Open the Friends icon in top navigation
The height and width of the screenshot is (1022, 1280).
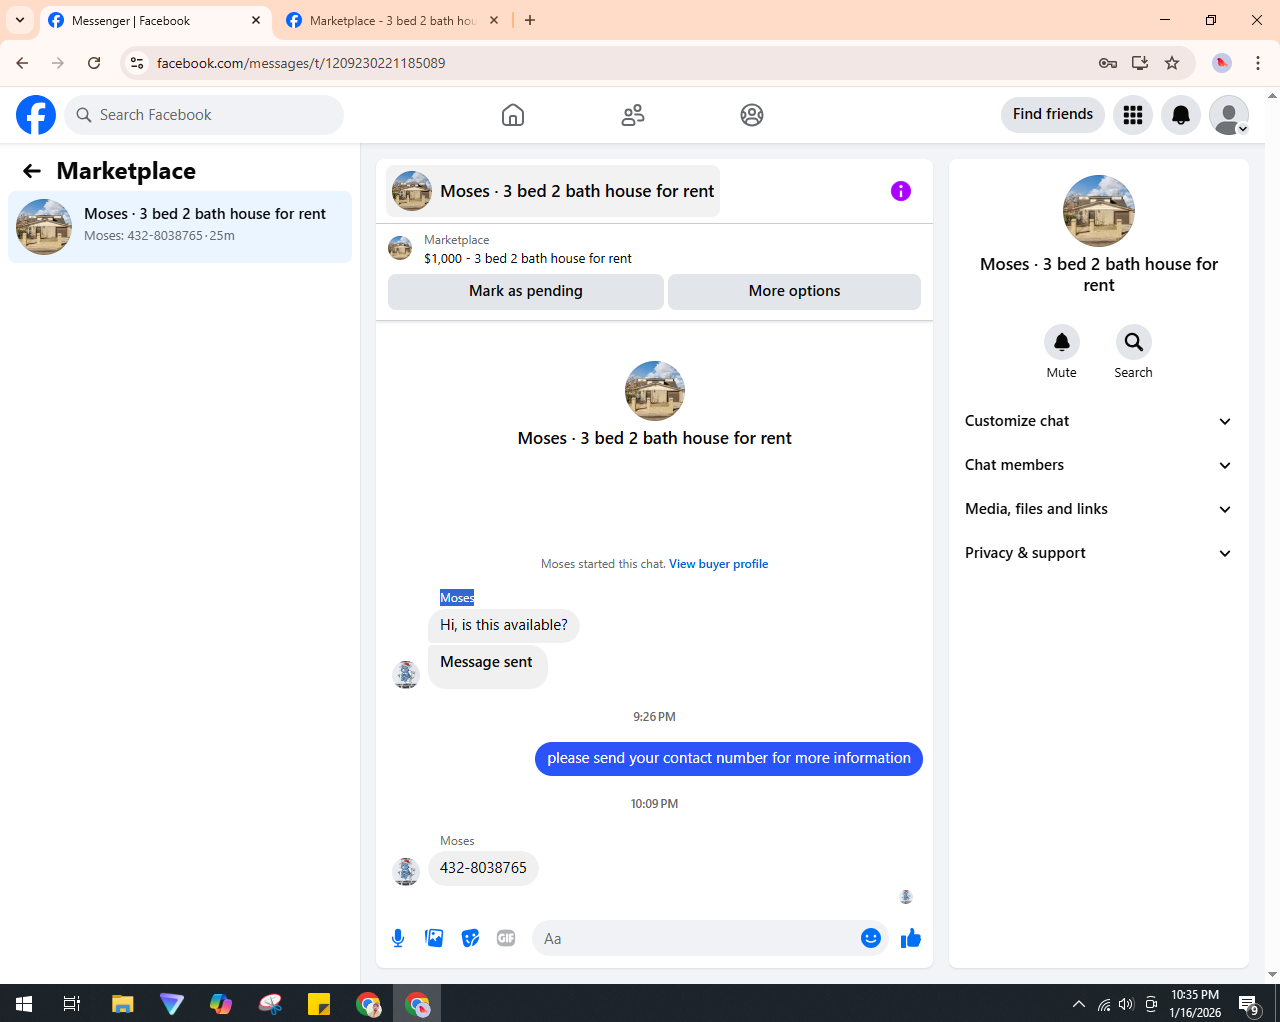tap(633, 115)
